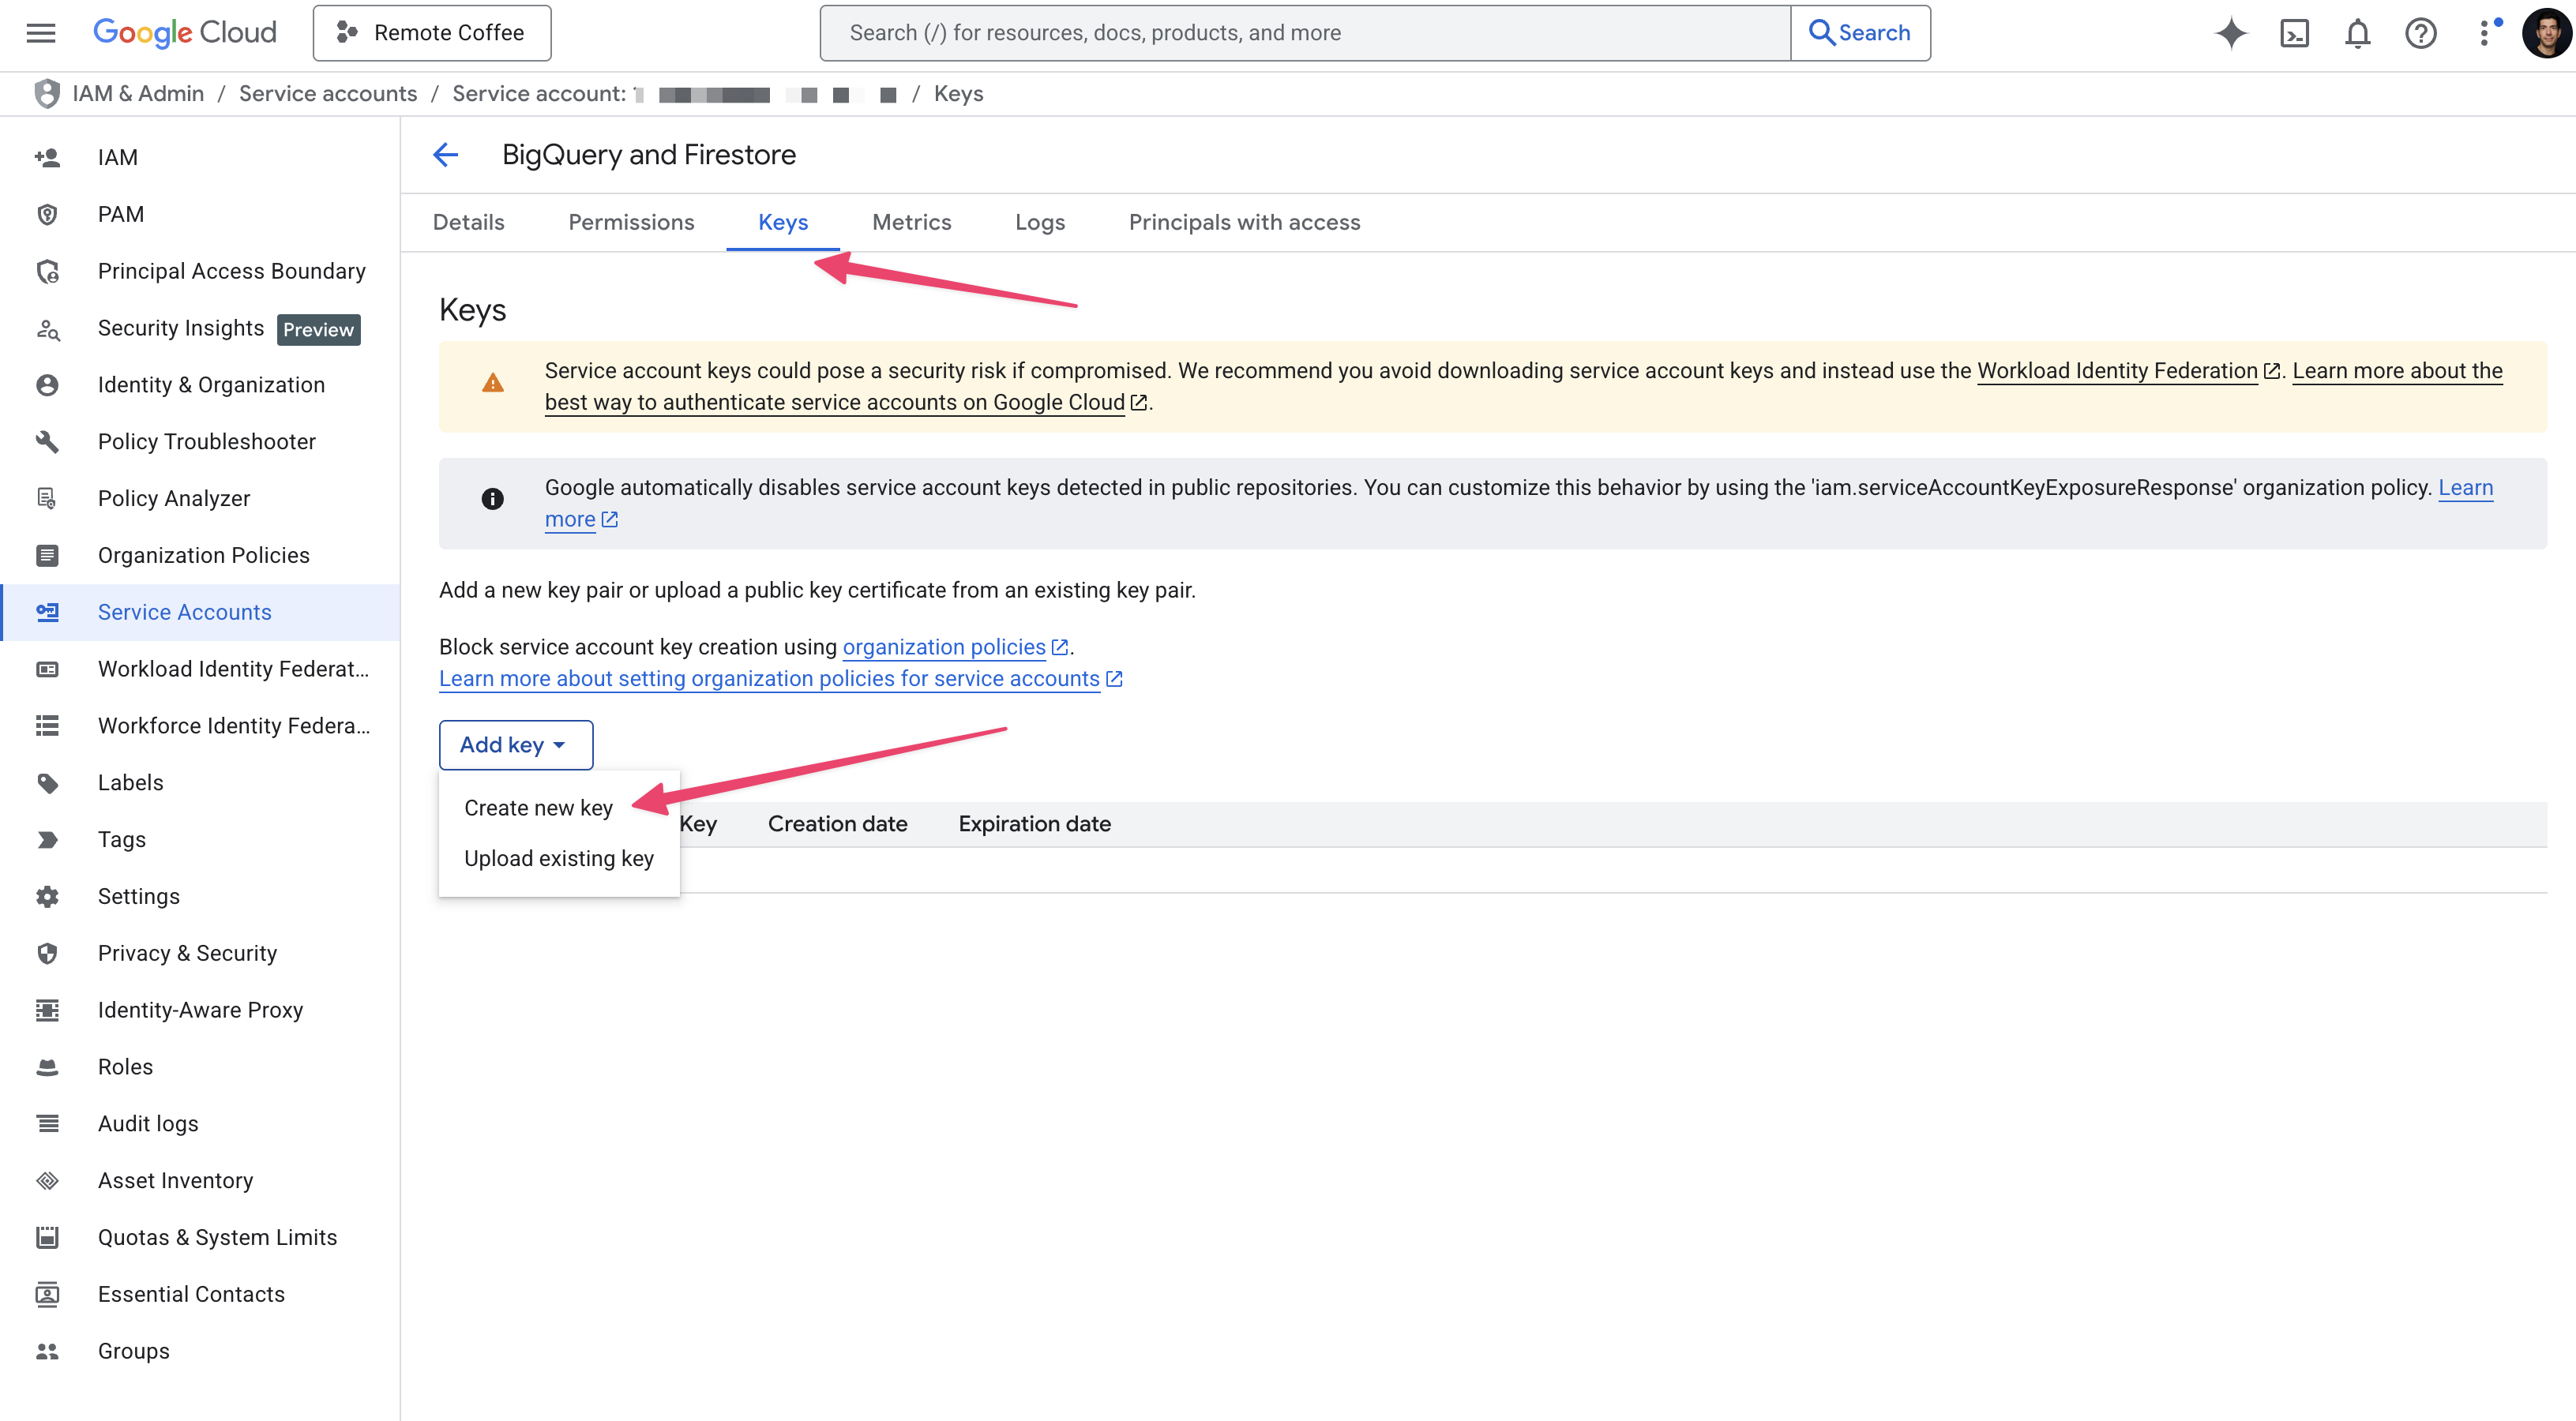
Task: Open the Remote Coffee project selector
Action: [x=432, y=33]
